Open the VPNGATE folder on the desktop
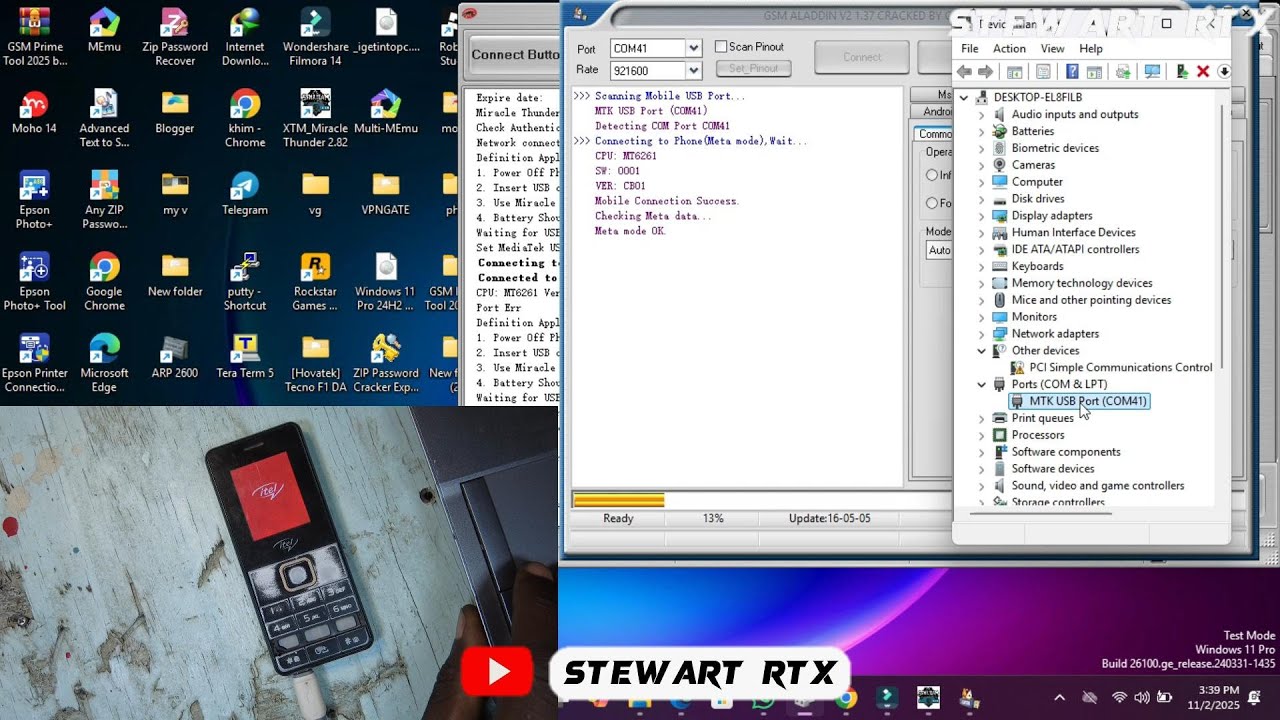 [x=385, y=194]
